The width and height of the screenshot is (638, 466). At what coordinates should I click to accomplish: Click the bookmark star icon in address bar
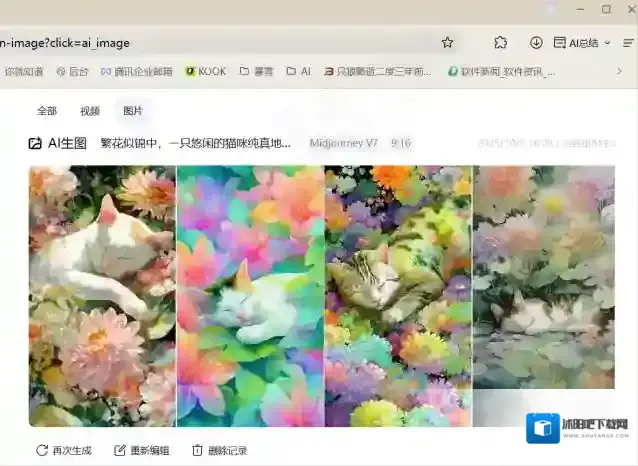[447, 43]
